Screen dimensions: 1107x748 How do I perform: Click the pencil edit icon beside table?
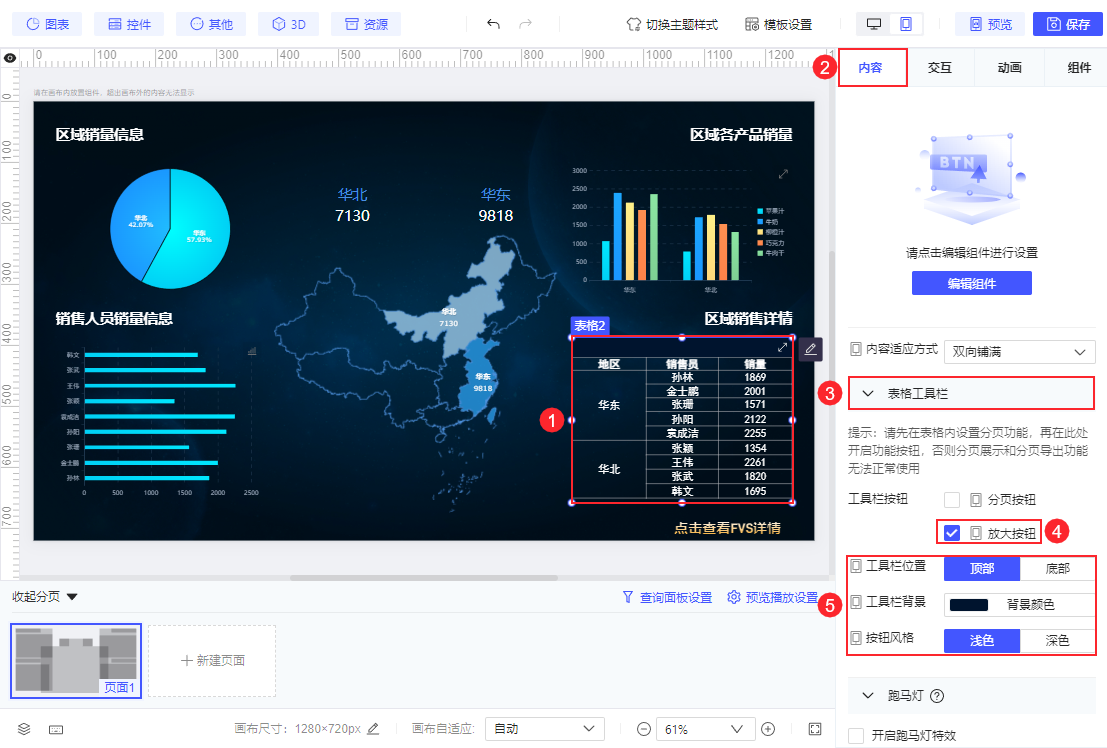[x=810, y=349]
